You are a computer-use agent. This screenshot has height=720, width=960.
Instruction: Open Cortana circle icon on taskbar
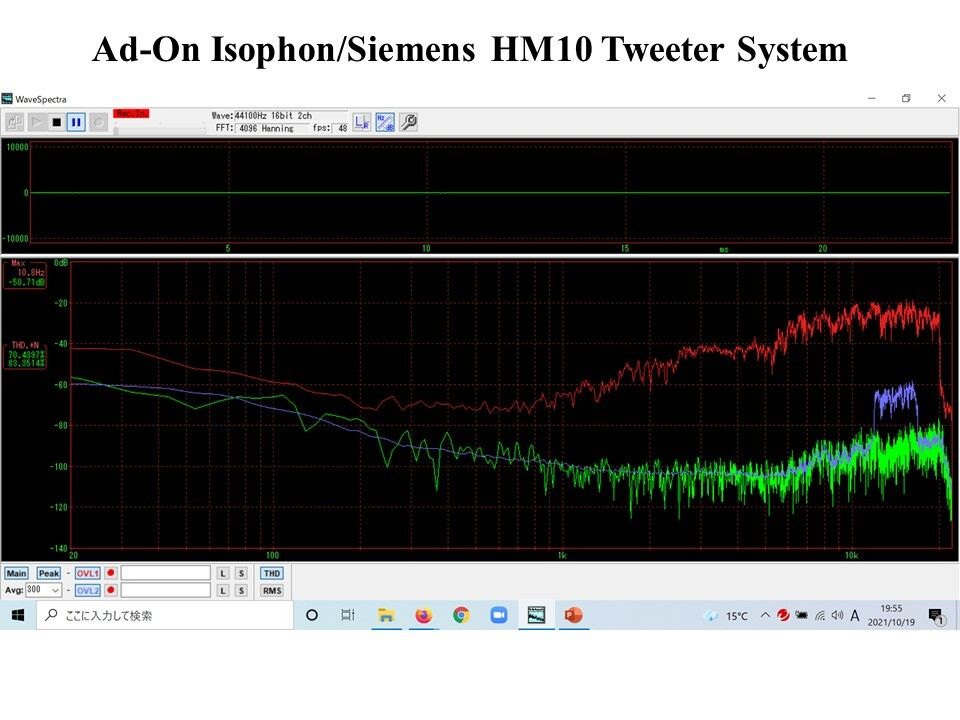312,615
